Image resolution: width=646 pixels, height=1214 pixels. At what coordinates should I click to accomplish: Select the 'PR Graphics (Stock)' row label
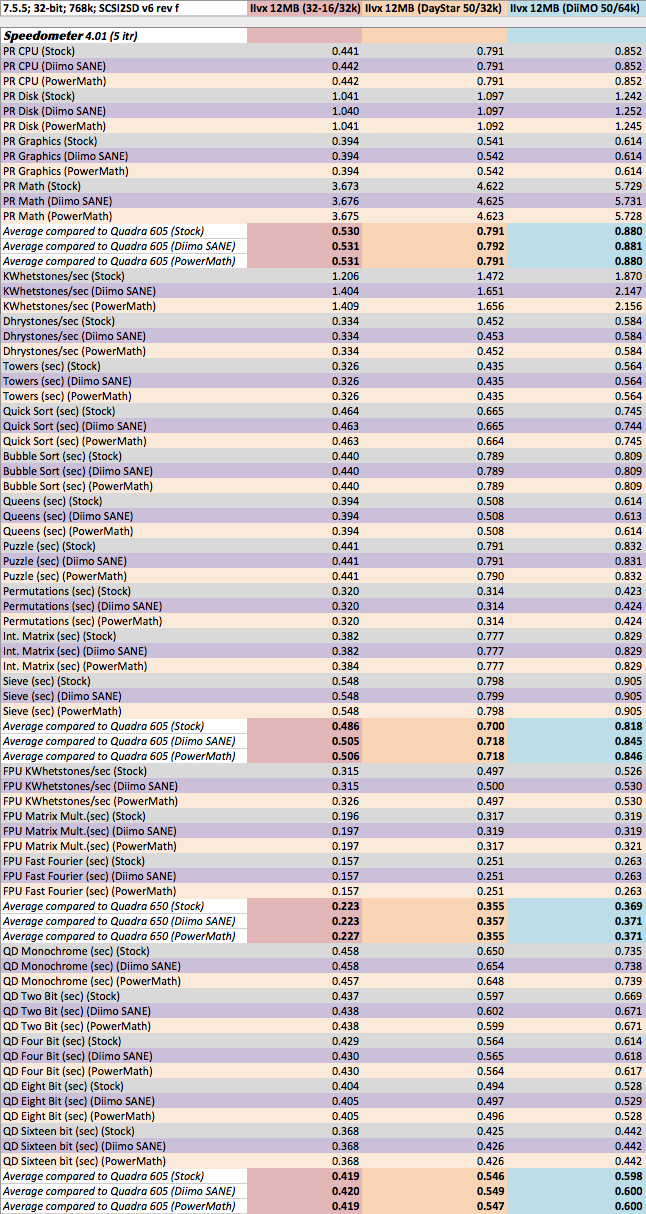52,141
